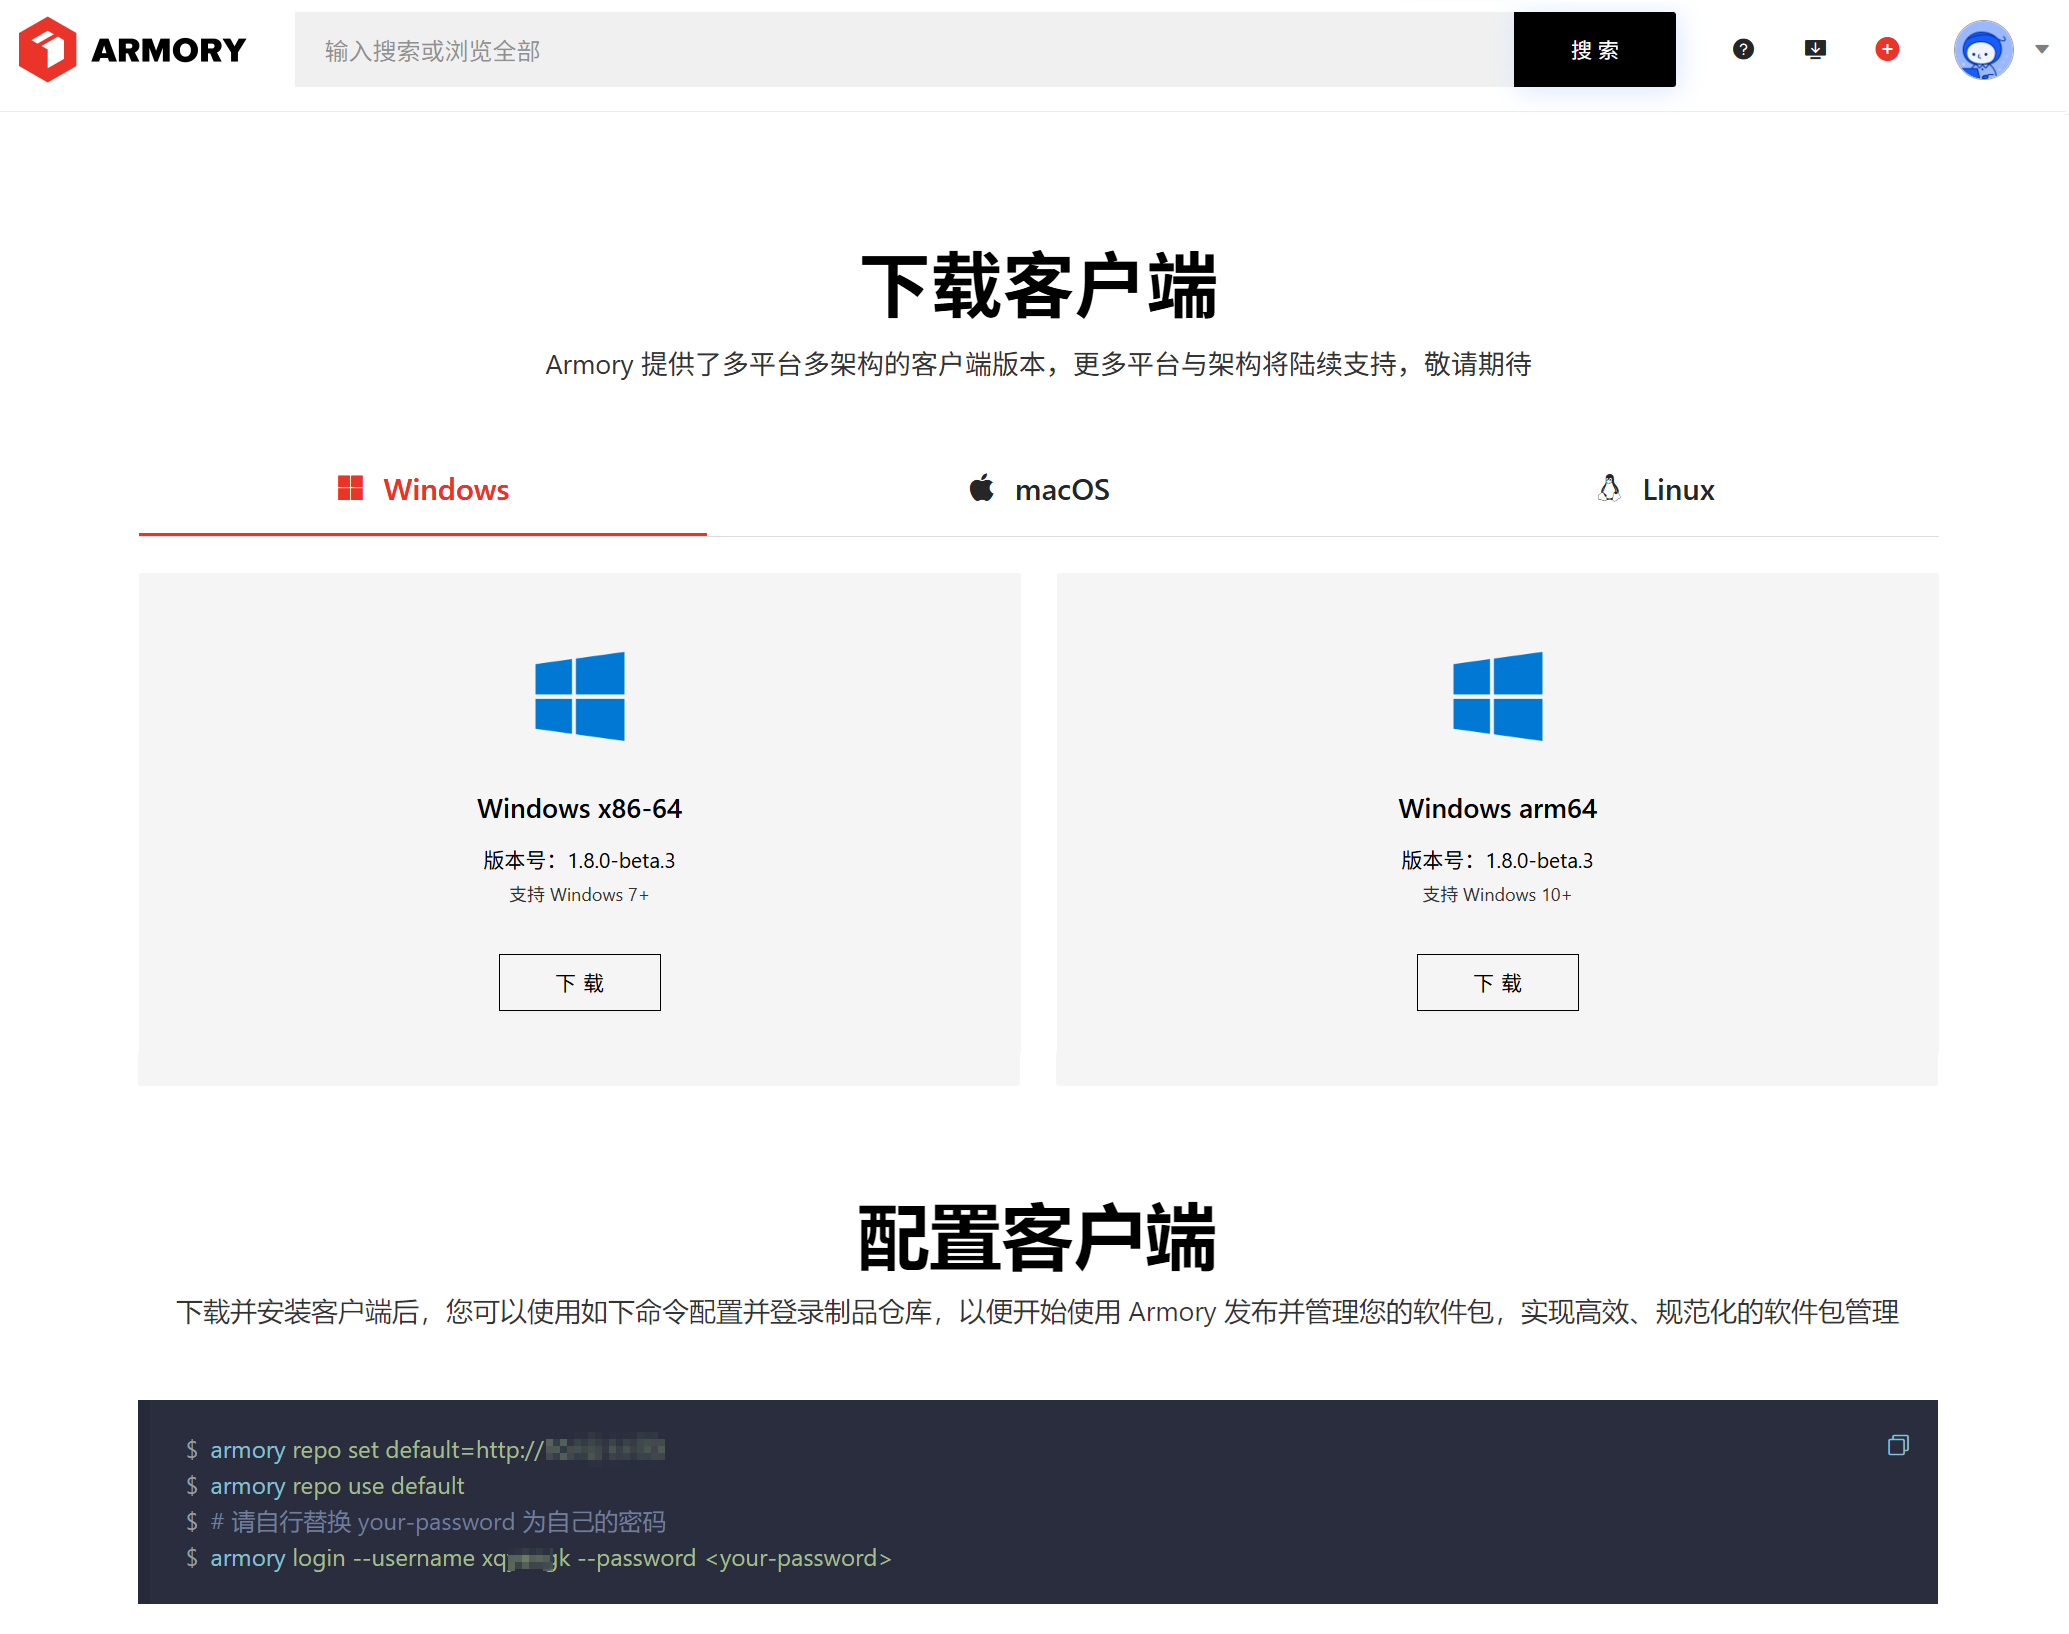This screenshot has height=1634, width=2069.
Task: Click the red plus create icon
Action: (1887, 49)
